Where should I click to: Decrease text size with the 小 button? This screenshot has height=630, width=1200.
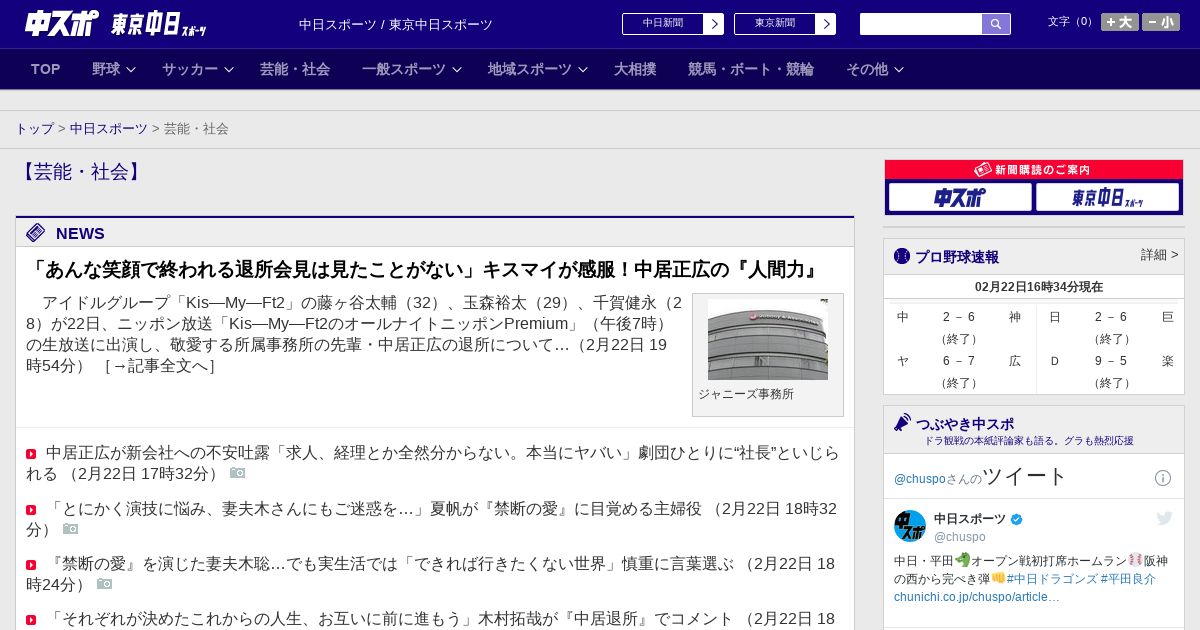click(1161, 22)
